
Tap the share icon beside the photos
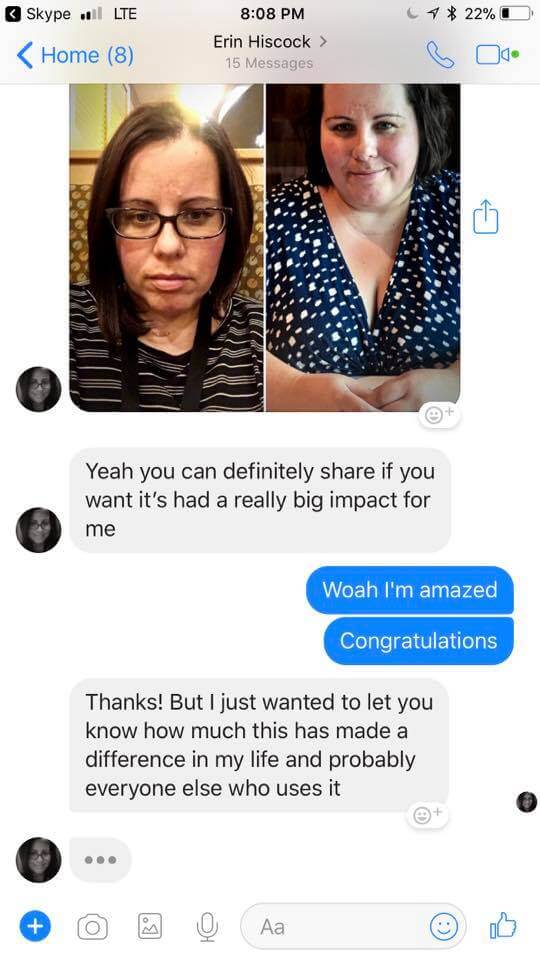(486, 217)
